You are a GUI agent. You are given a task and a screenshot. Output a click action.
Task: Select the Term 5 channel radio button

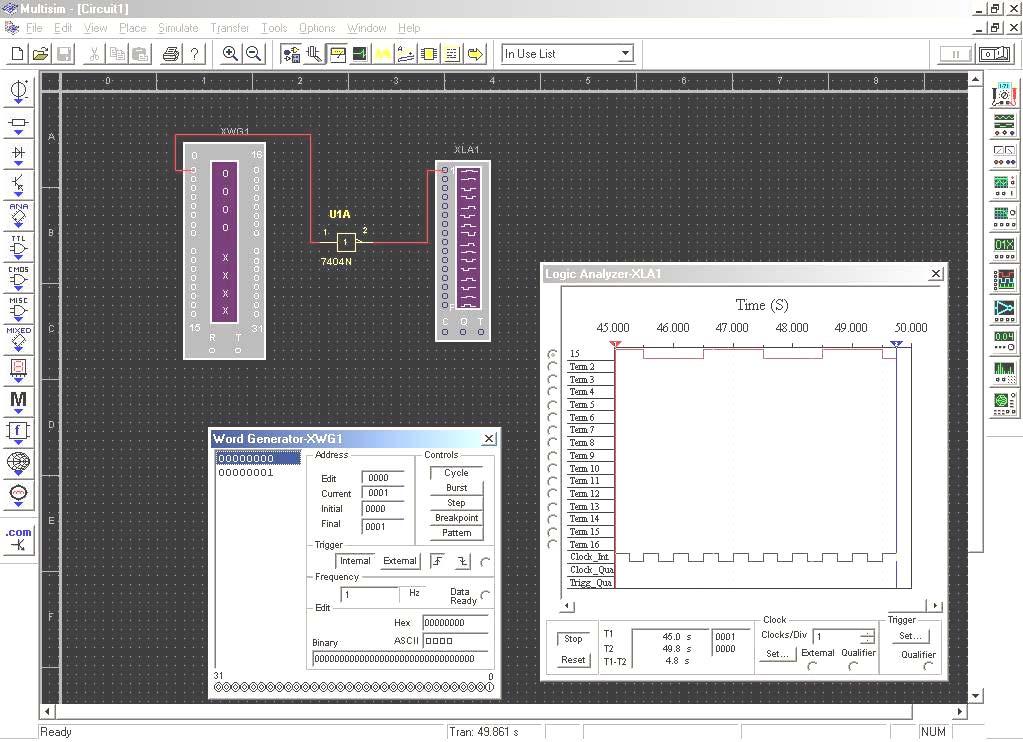[553, 405]
